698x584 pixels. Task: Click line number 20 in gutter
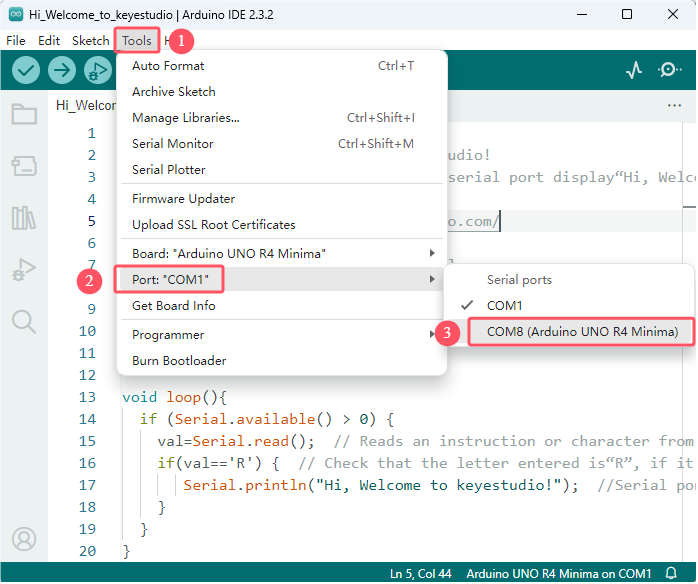pos(88,552)
